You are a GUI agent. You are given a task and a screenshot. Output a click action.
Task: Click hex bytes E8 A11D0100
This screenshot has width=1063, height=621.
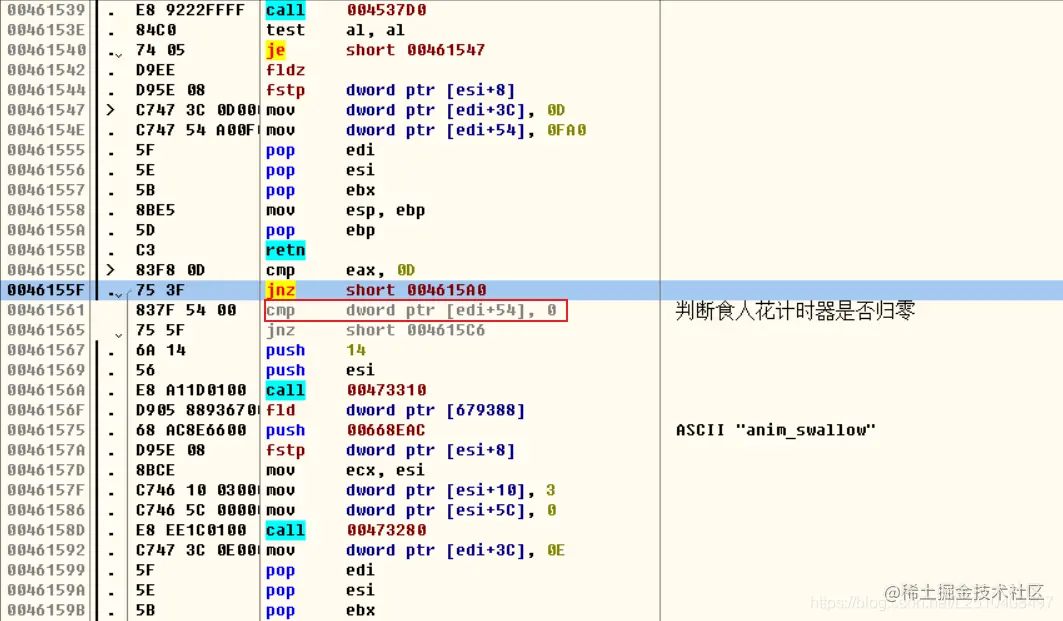(190, 390)
